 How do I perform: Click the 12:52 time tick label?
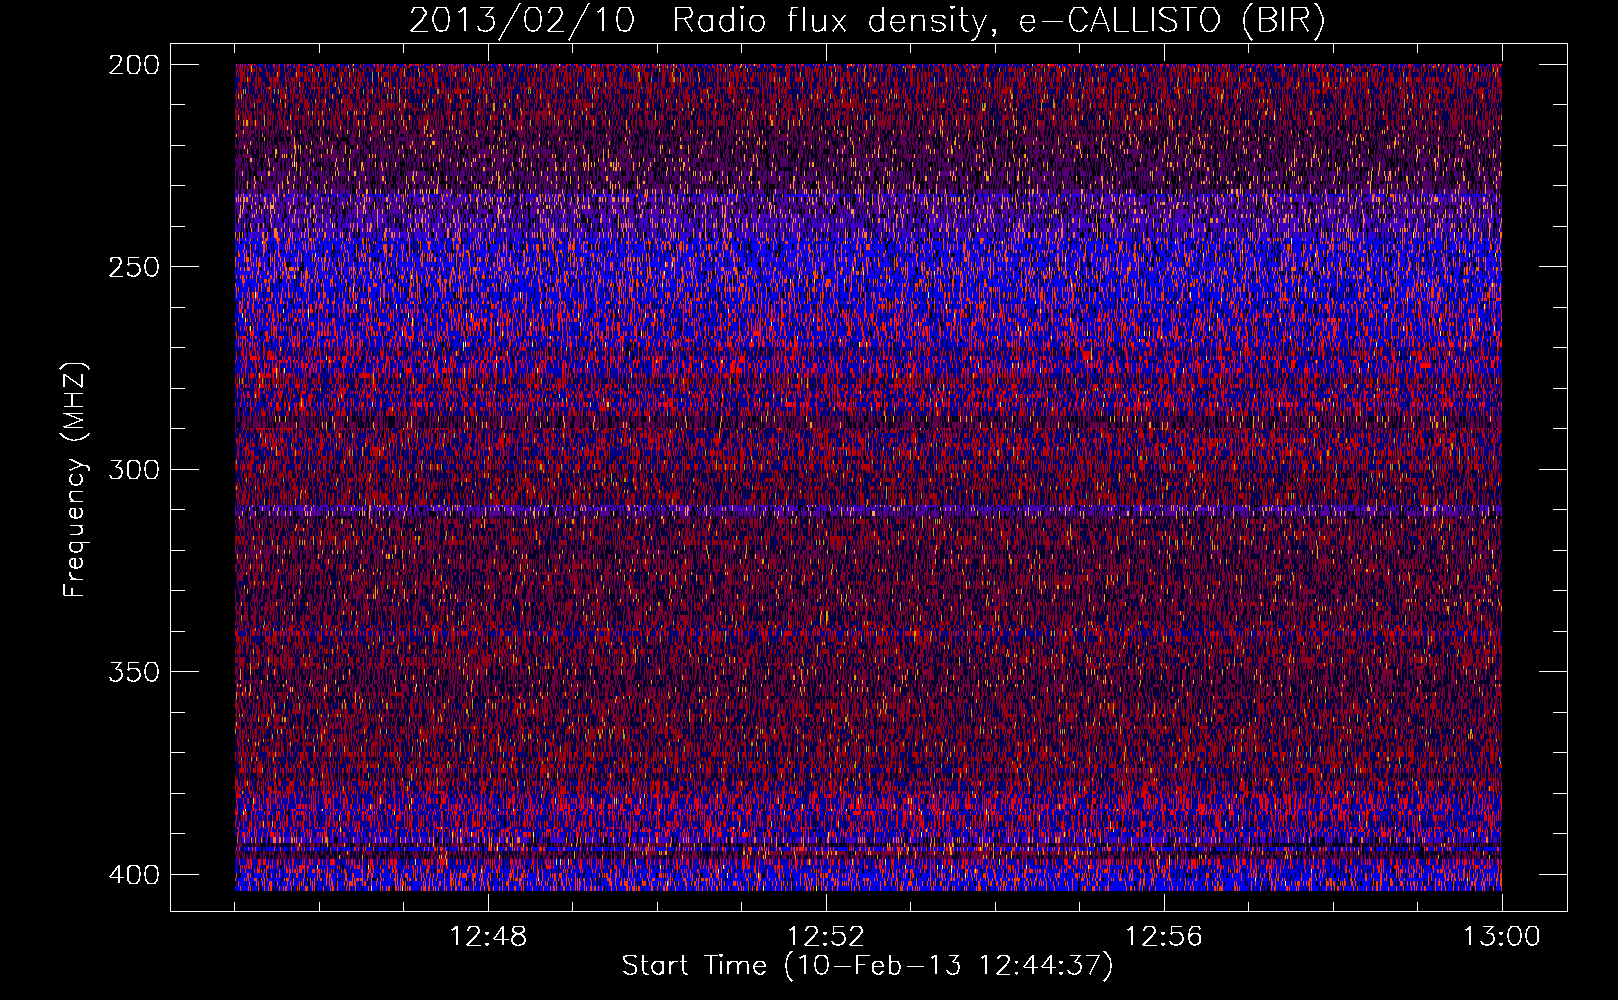(x=826, y=937)
